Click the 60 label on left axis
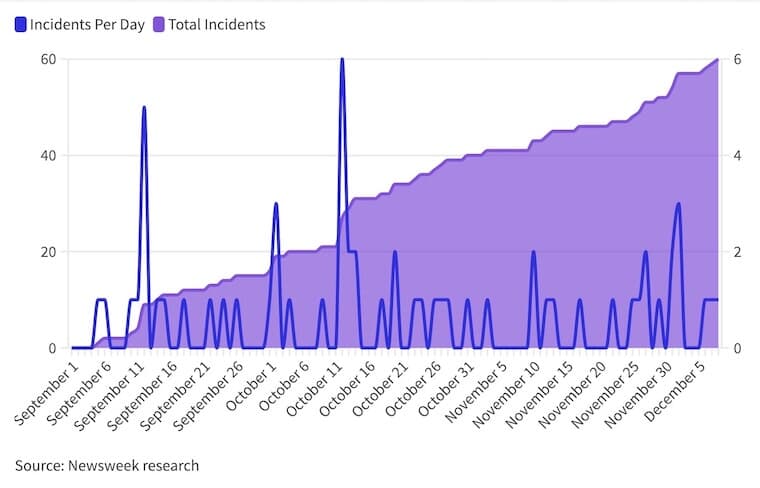 point(46,59)
